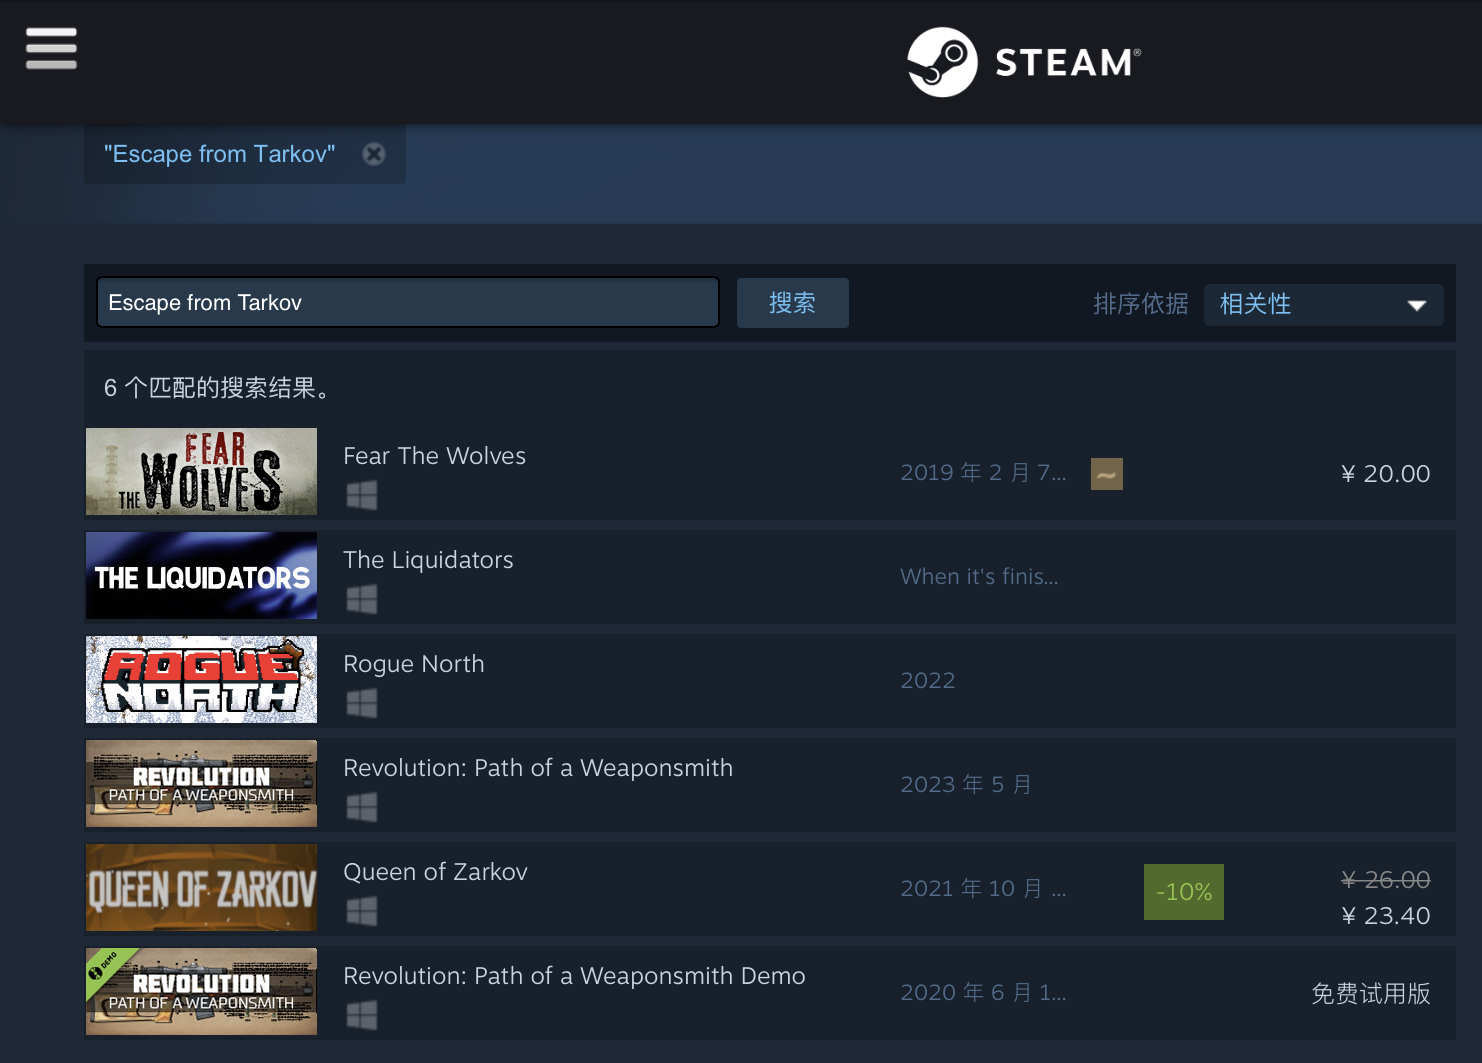
Task: Click the ¥ 23.40 discounted price
Action: click(1385, 916)
